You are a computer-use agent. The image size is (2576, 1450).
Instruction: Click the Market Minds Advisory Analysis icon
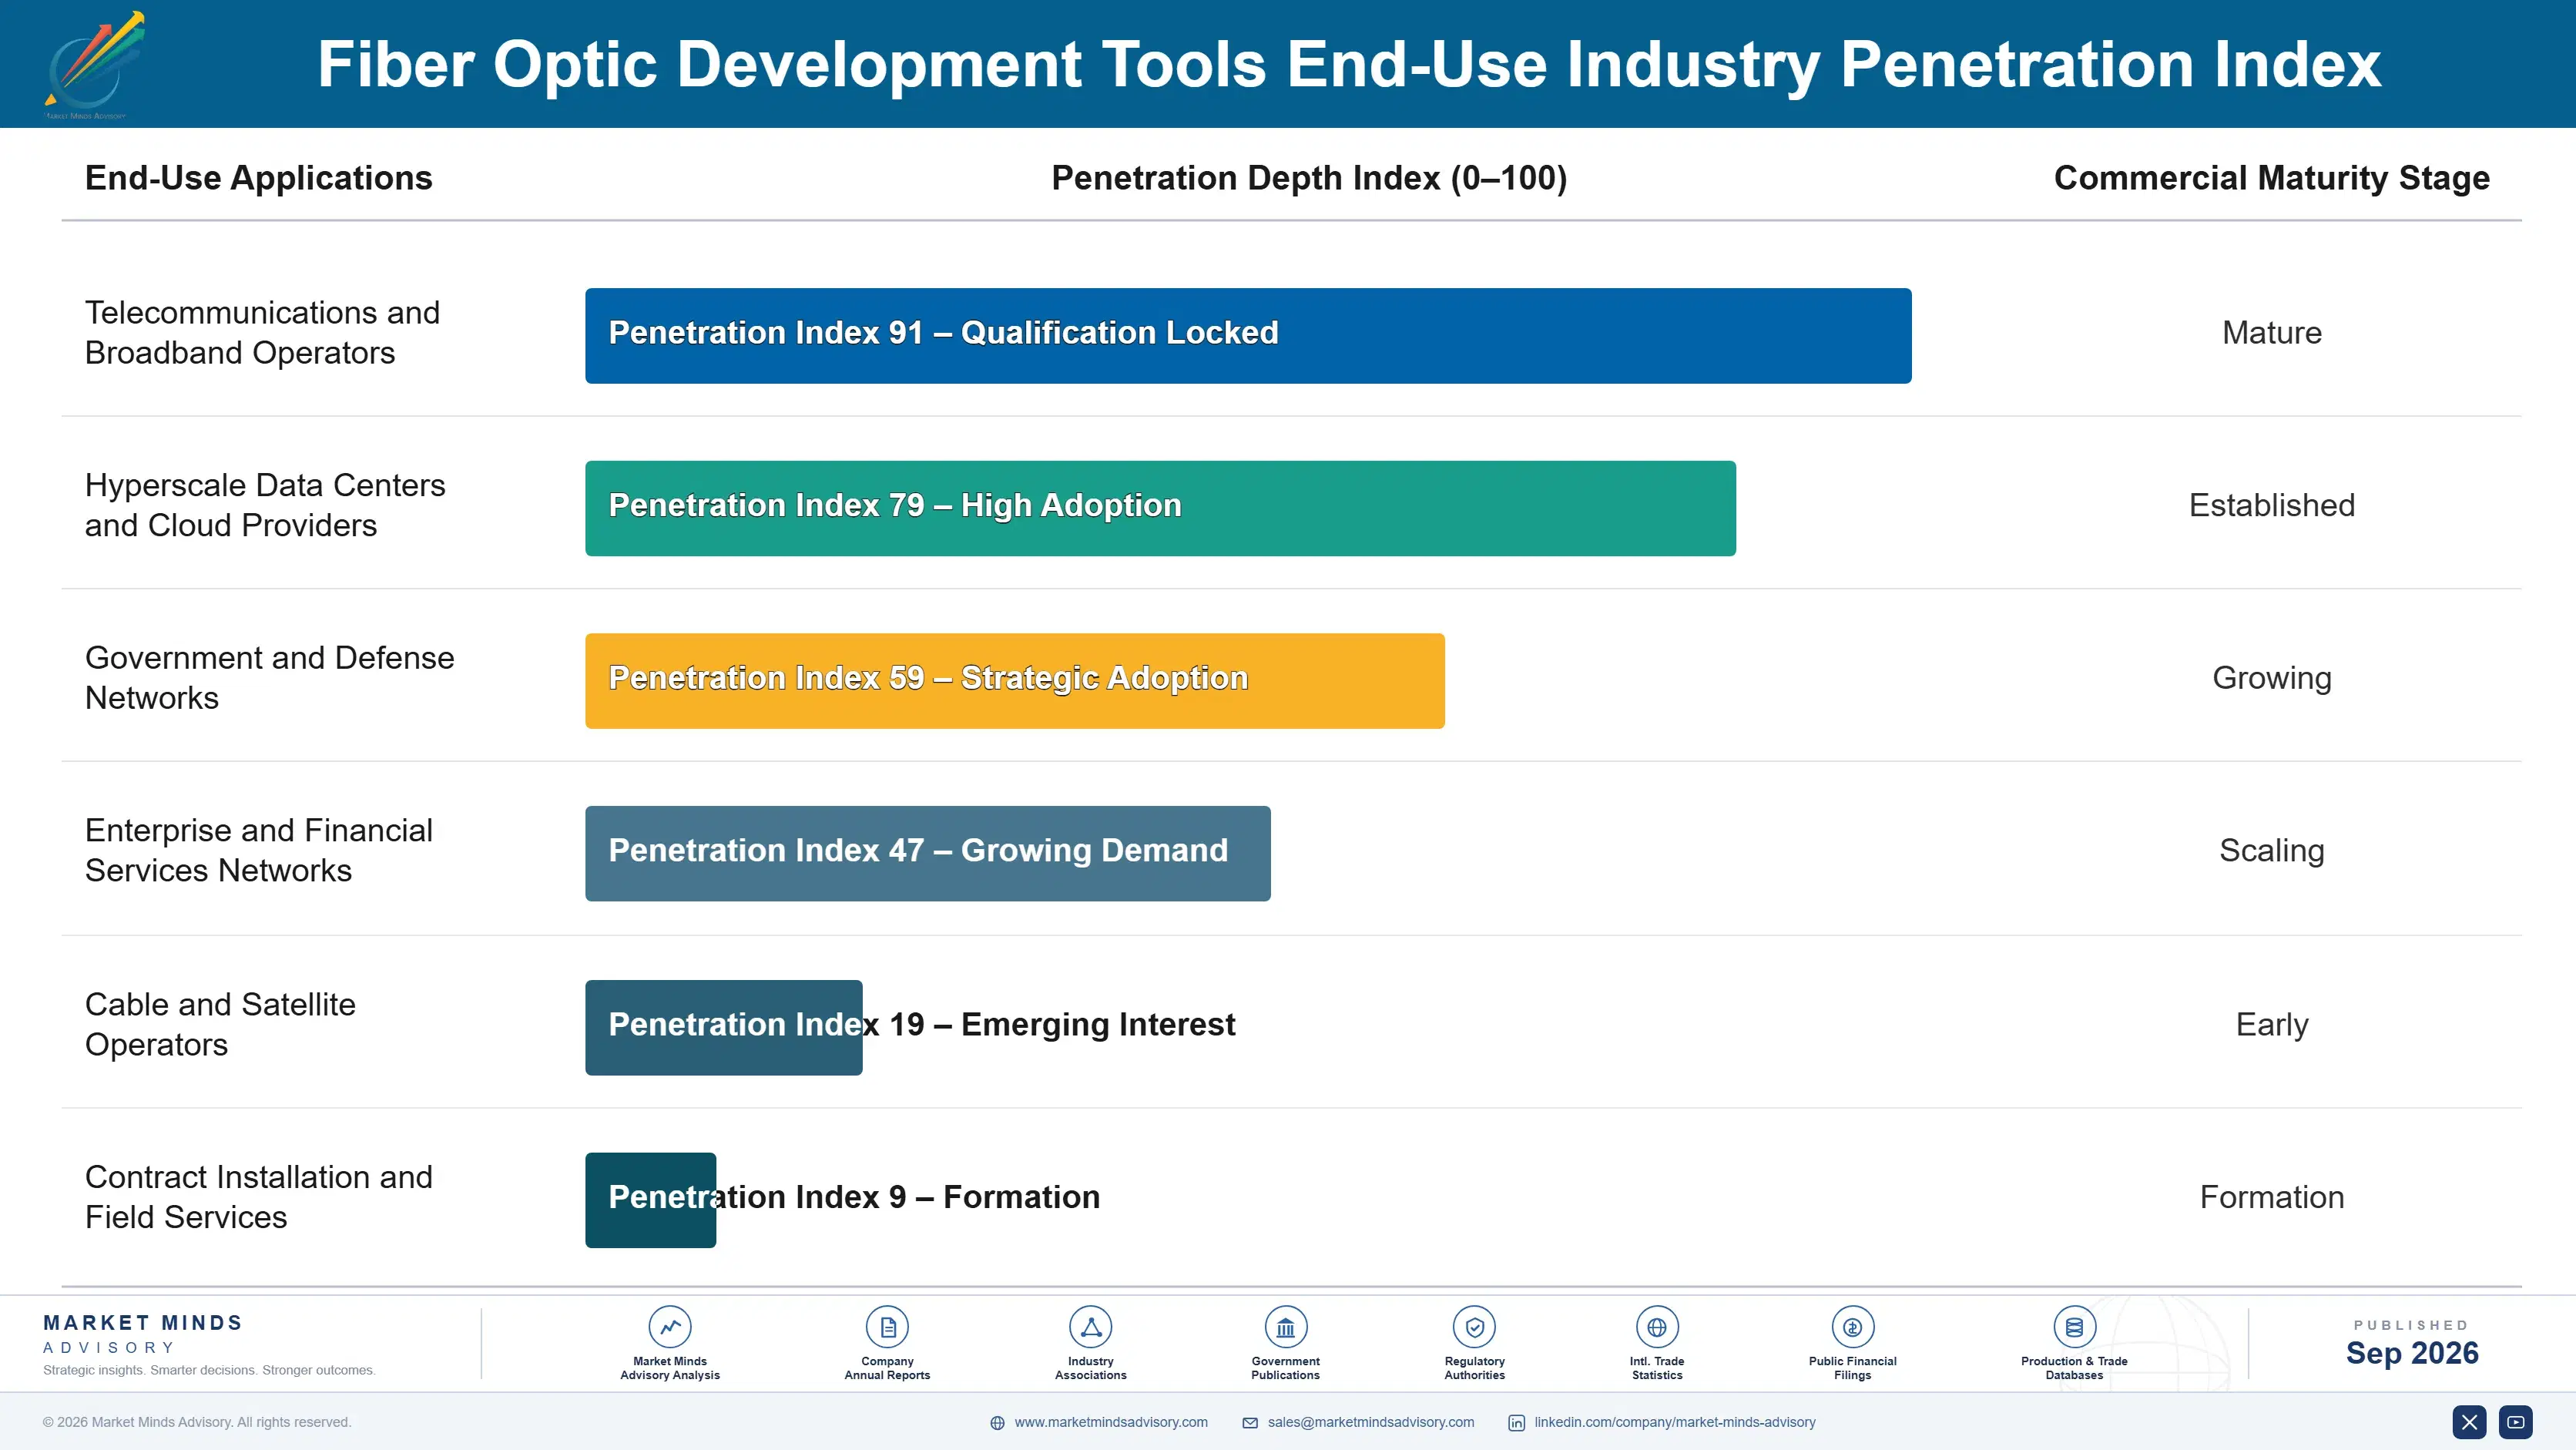[x=670, y=1327]
